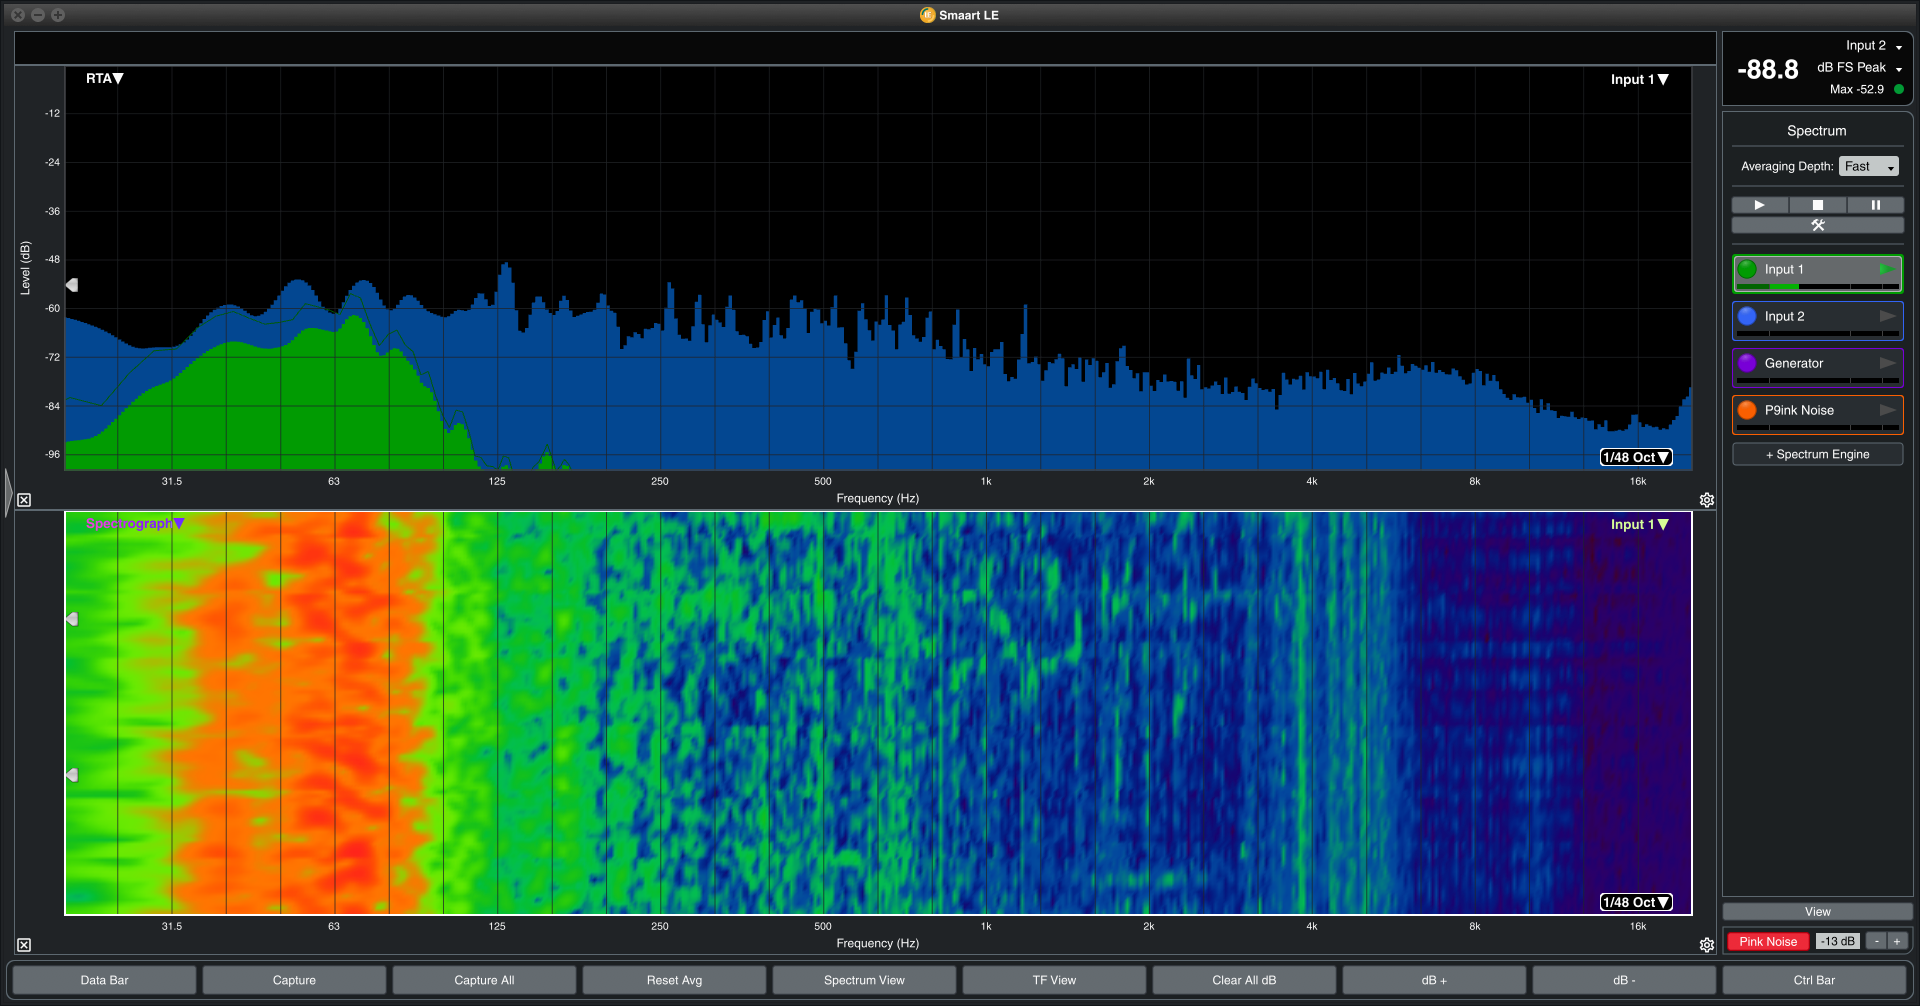The height and width of the screenshot is (1006, 1920).
Task: Open the dB FS Peak meter type dropdown
Action: tap(1859, 67)
